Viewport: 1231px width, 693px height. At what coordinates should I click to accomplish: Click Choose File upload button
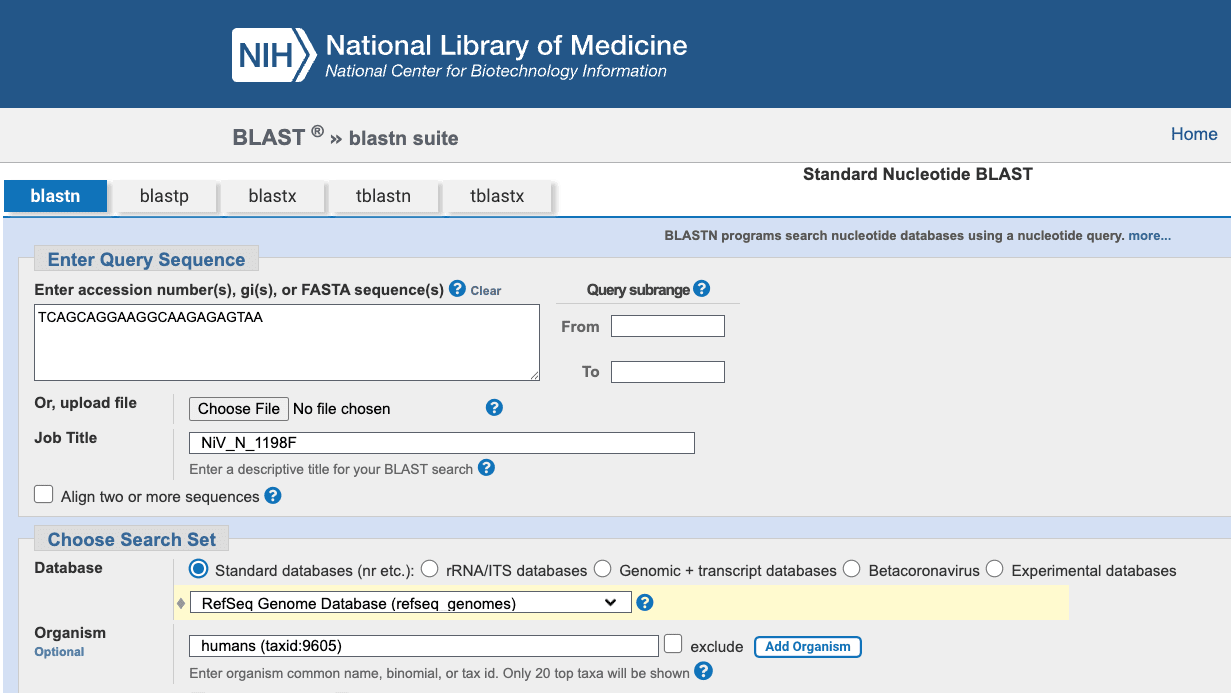click(239, 408)
